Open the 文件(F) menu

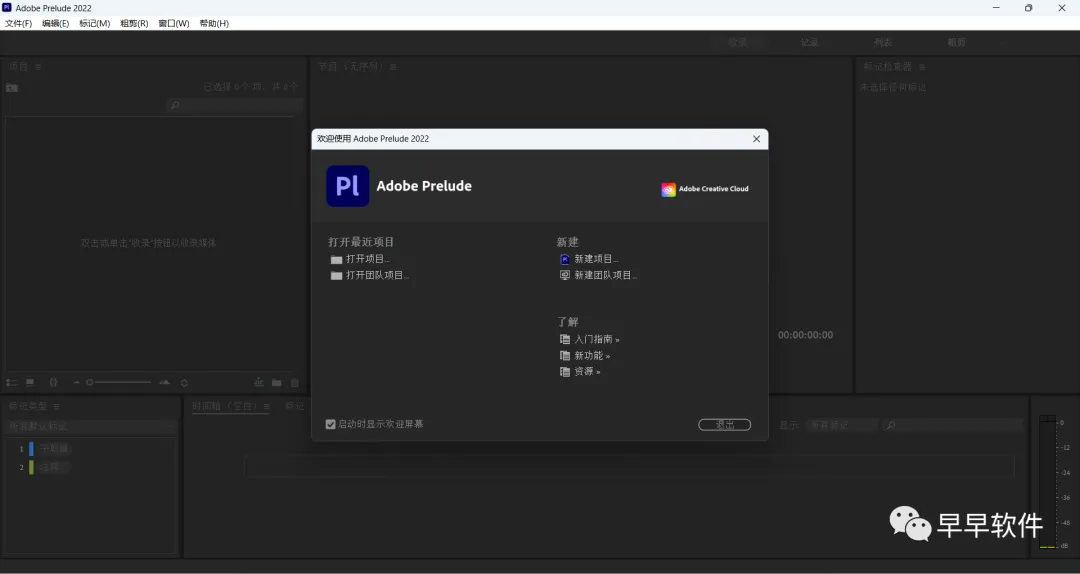point(19,23)
